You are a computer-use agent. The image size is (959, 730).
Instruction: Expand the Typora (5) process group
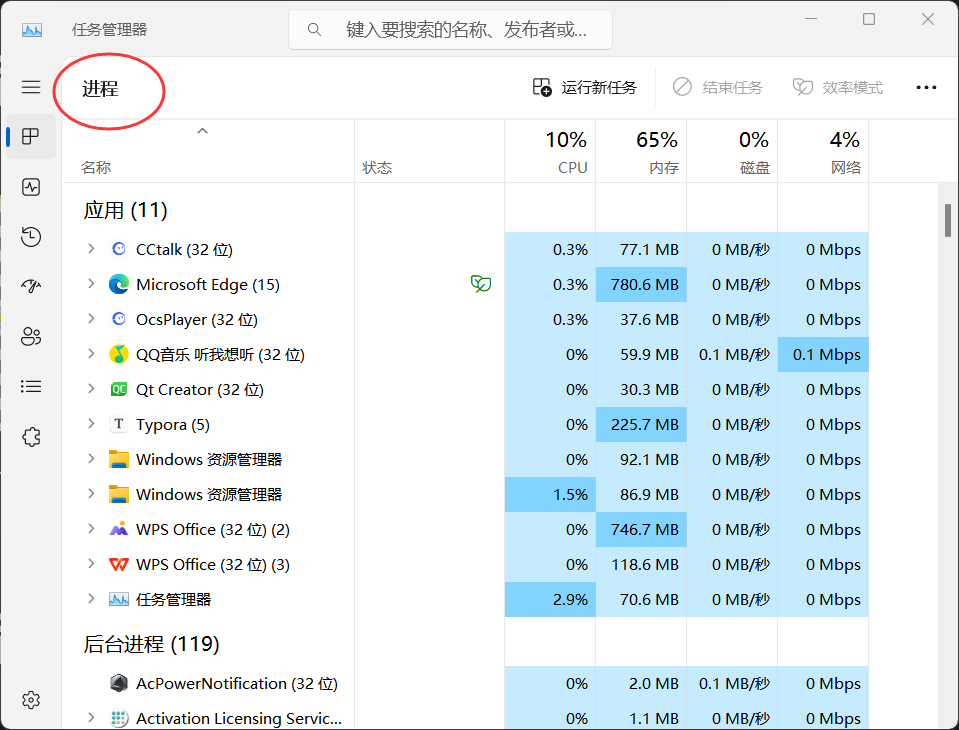pyautogui.click(x=91, y=423)
